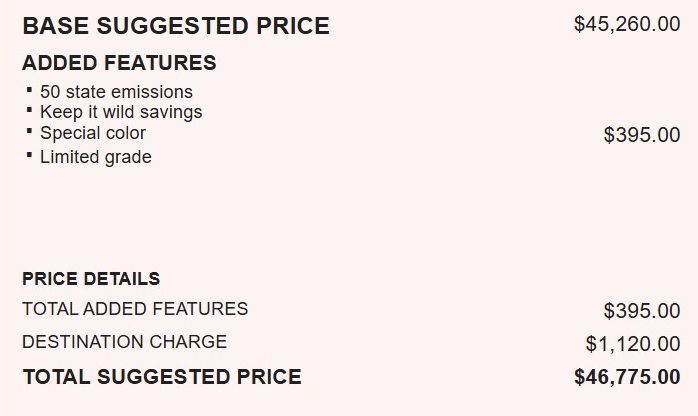Select the Special color feature text
This screenshot has height=416, width=698.
pyautogui.click(x=93, y=133)
